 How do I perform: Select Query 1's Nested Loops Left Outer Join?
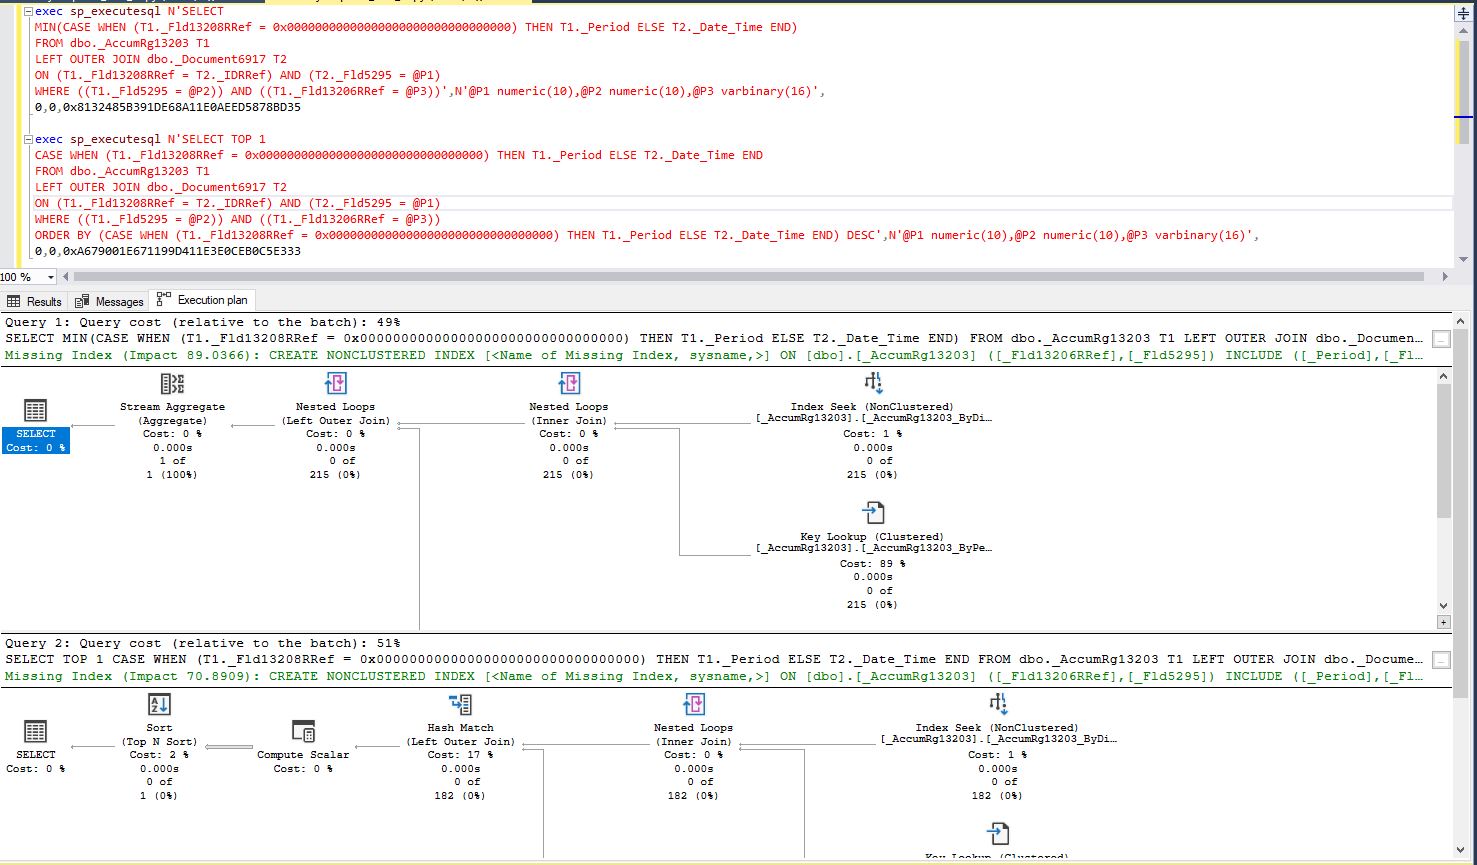click(x=335, y=384)
